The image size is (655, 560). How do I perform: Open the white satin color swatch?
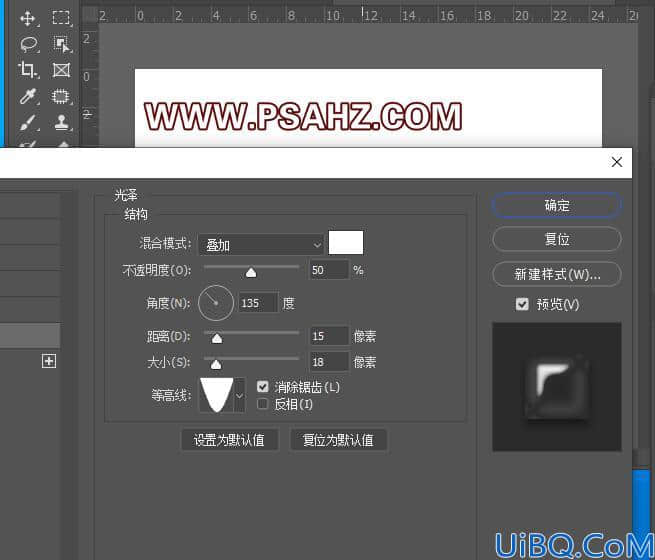pos(346,243)
